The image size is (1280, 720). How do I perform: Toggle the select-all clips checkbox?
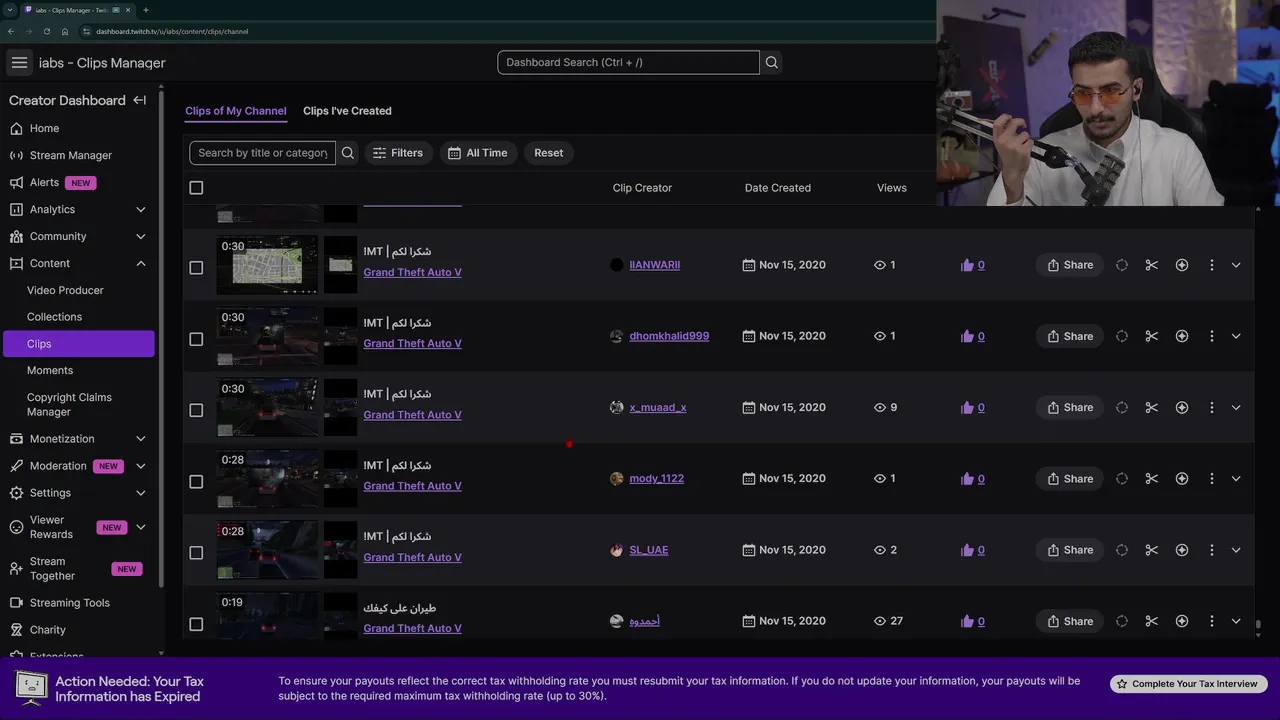[x=196, y=188]
